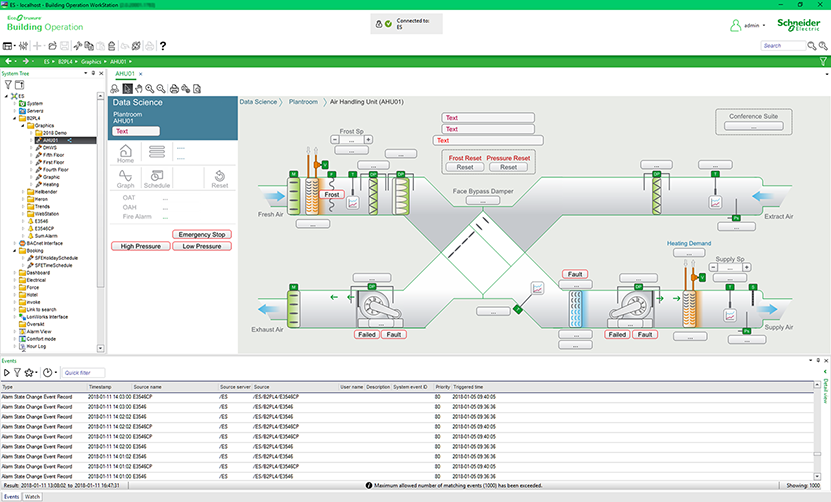Click the Help question mark icon

pos(163,46)
